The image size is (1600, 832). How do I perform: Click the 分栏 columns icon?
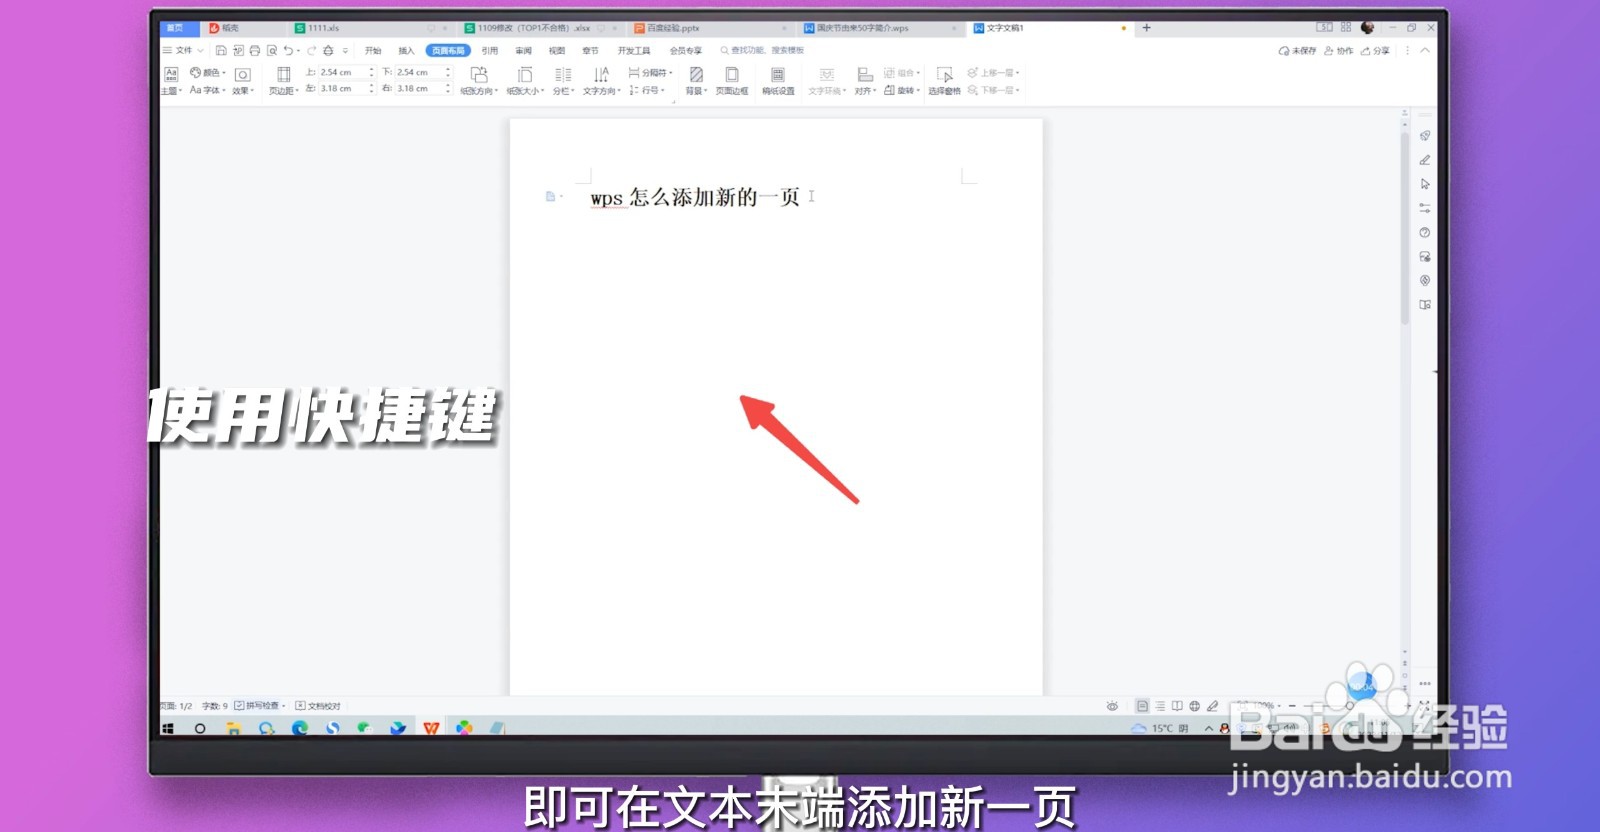(563, 74)
